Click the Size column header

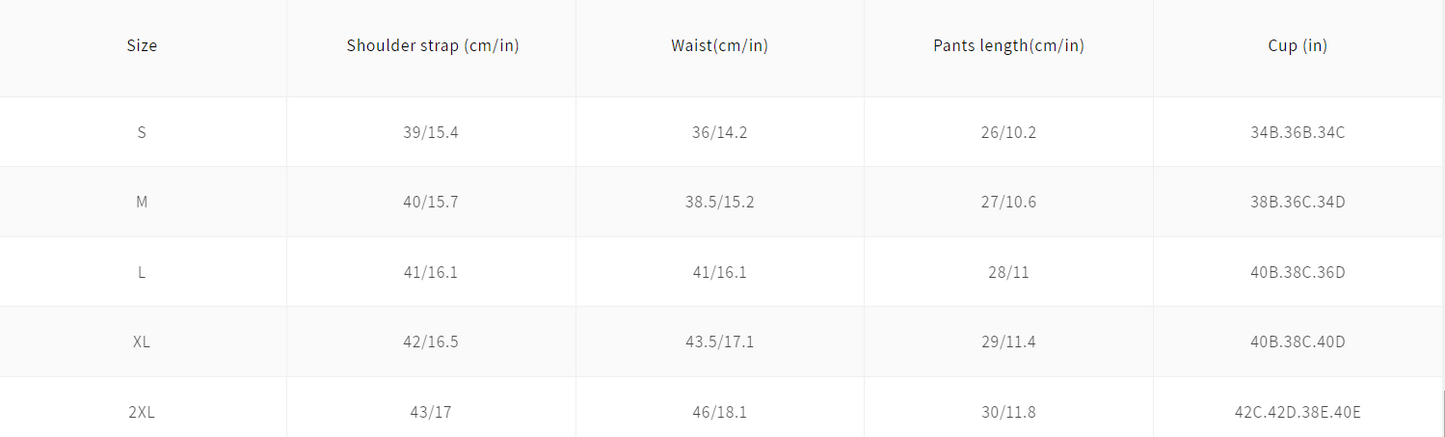(x=142, y=45)
